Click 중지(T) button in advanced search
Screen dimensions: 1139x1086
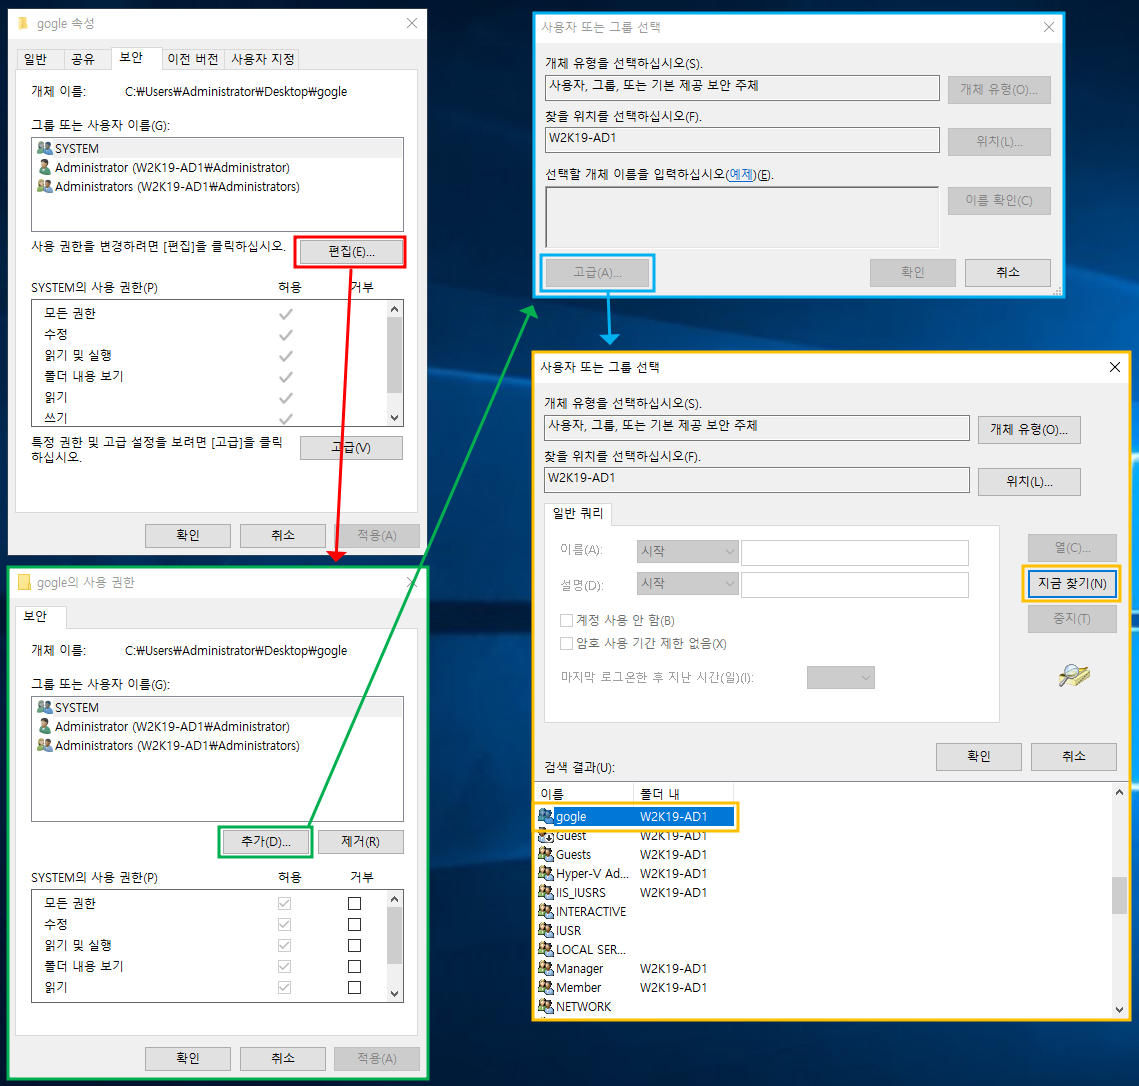click(1071, 618)
